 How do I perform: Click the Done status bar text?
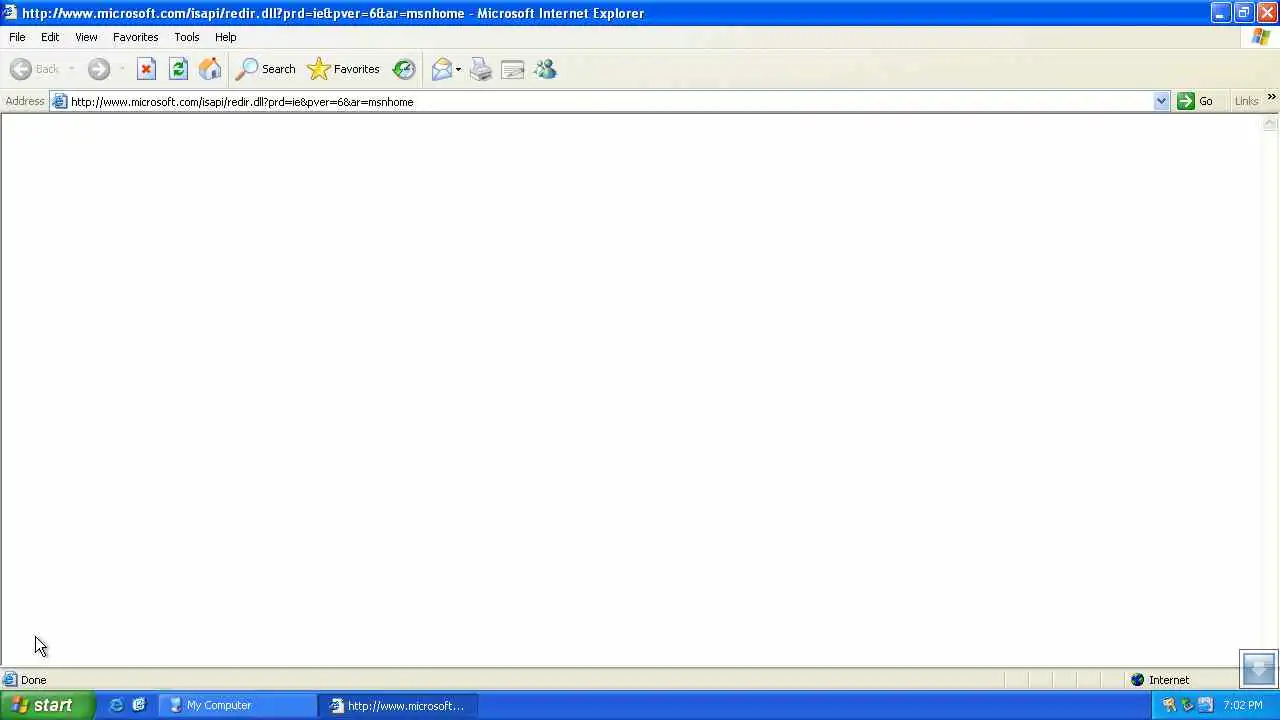coord(33,680)
